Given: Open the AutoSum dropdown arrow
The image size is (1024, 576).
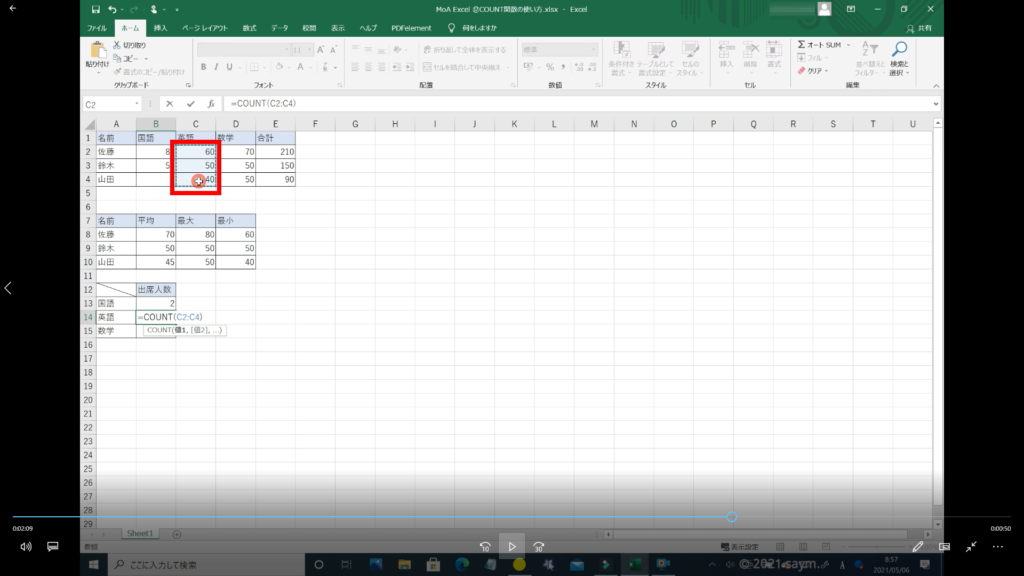Looking at the screenshot, I should click(848, 45).
